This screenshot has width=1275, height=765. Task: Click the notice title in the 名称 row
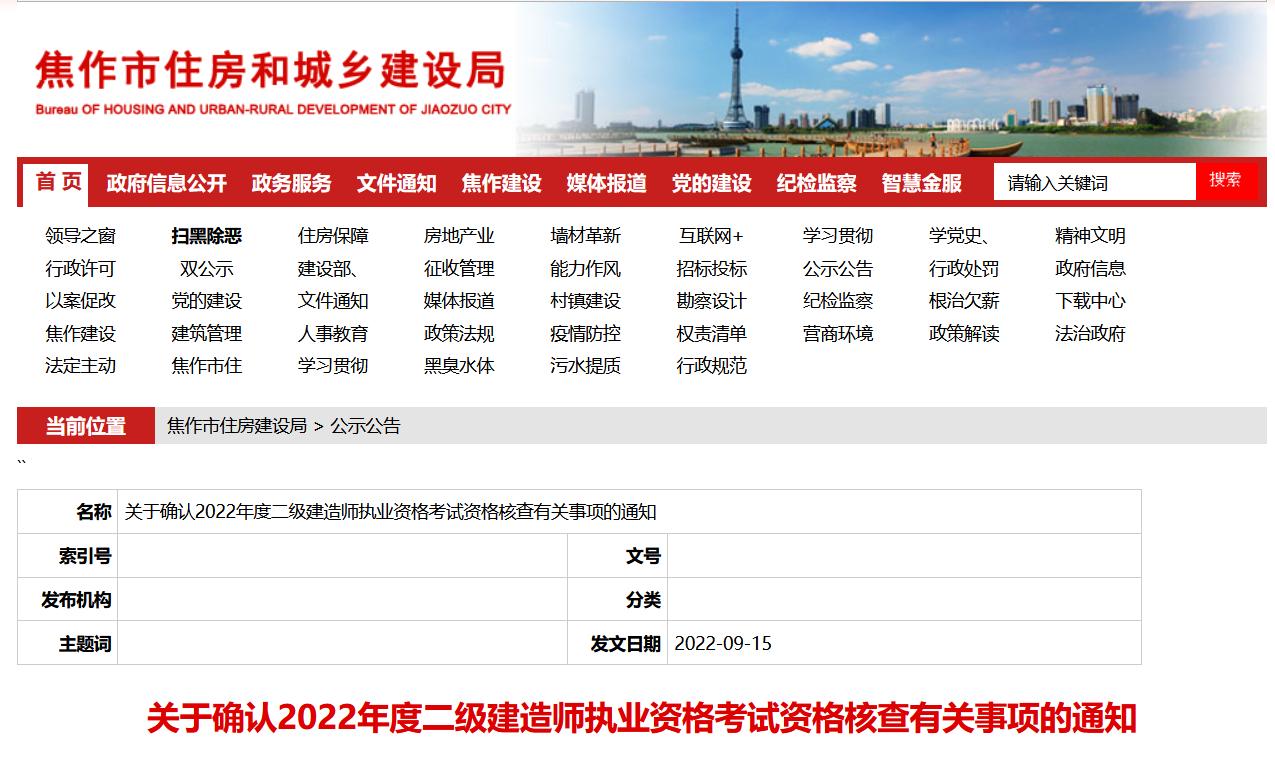click(x=391, y=512)
